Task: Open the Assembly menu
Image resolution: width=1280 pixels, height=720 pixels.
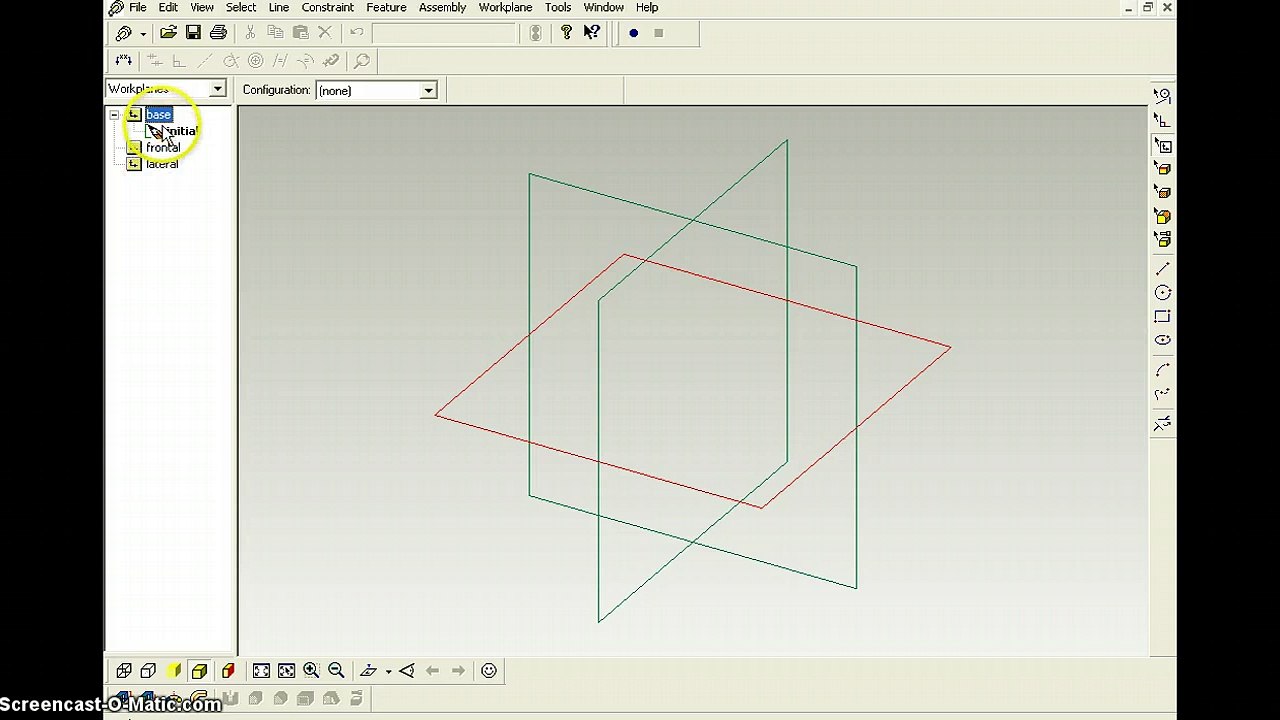Action: point(443,7)
